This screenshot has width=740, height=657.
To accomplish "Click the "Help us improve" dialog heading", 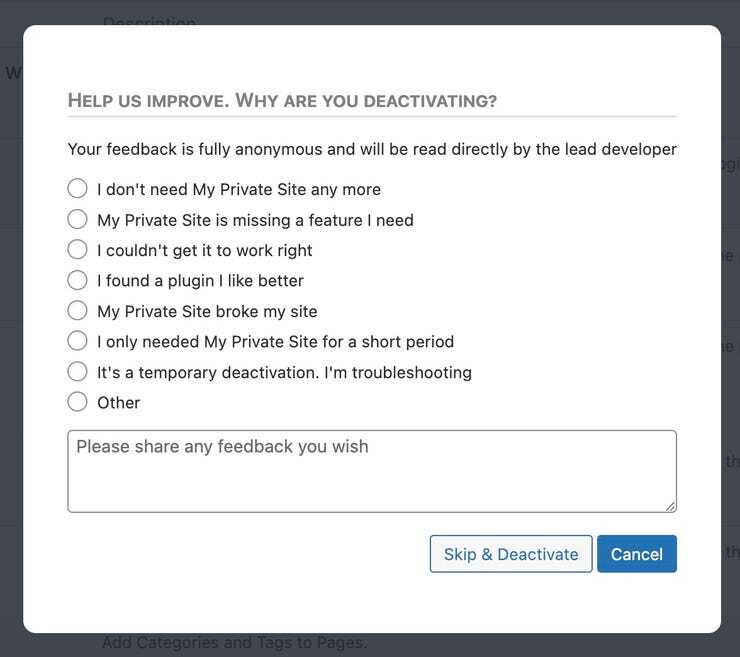I will [282, 101].
